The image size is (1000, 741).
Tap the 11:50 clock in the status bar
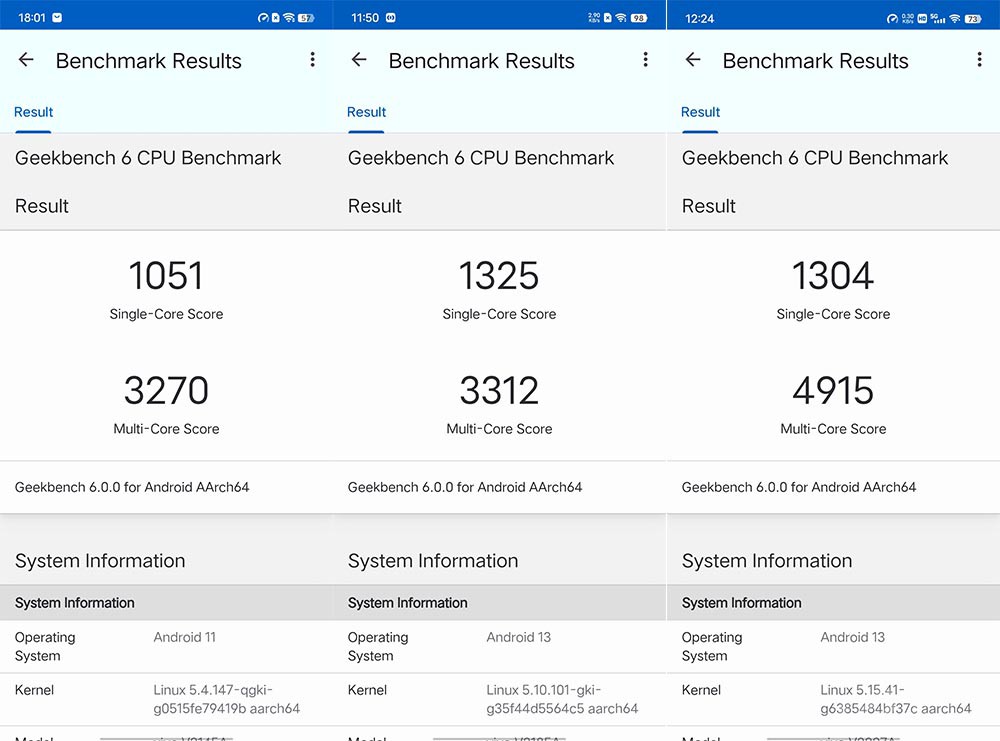pyautogui.click(x=365, y=18)
